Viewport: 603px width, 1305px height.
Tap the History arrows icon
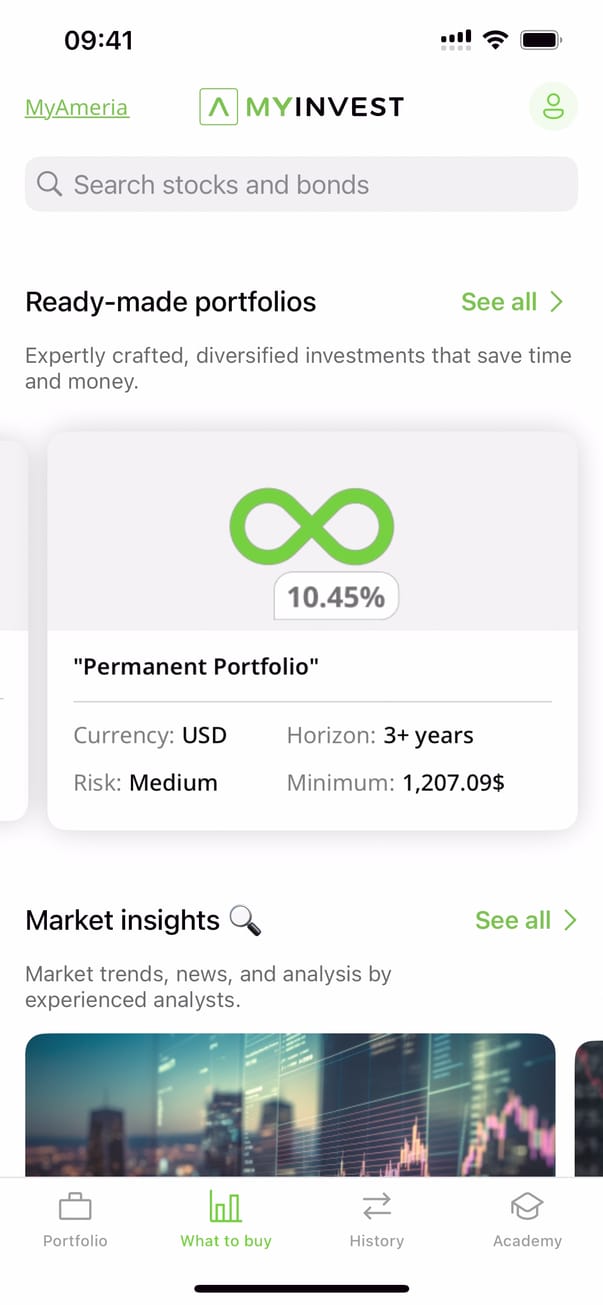click(x=377, y=1207)
